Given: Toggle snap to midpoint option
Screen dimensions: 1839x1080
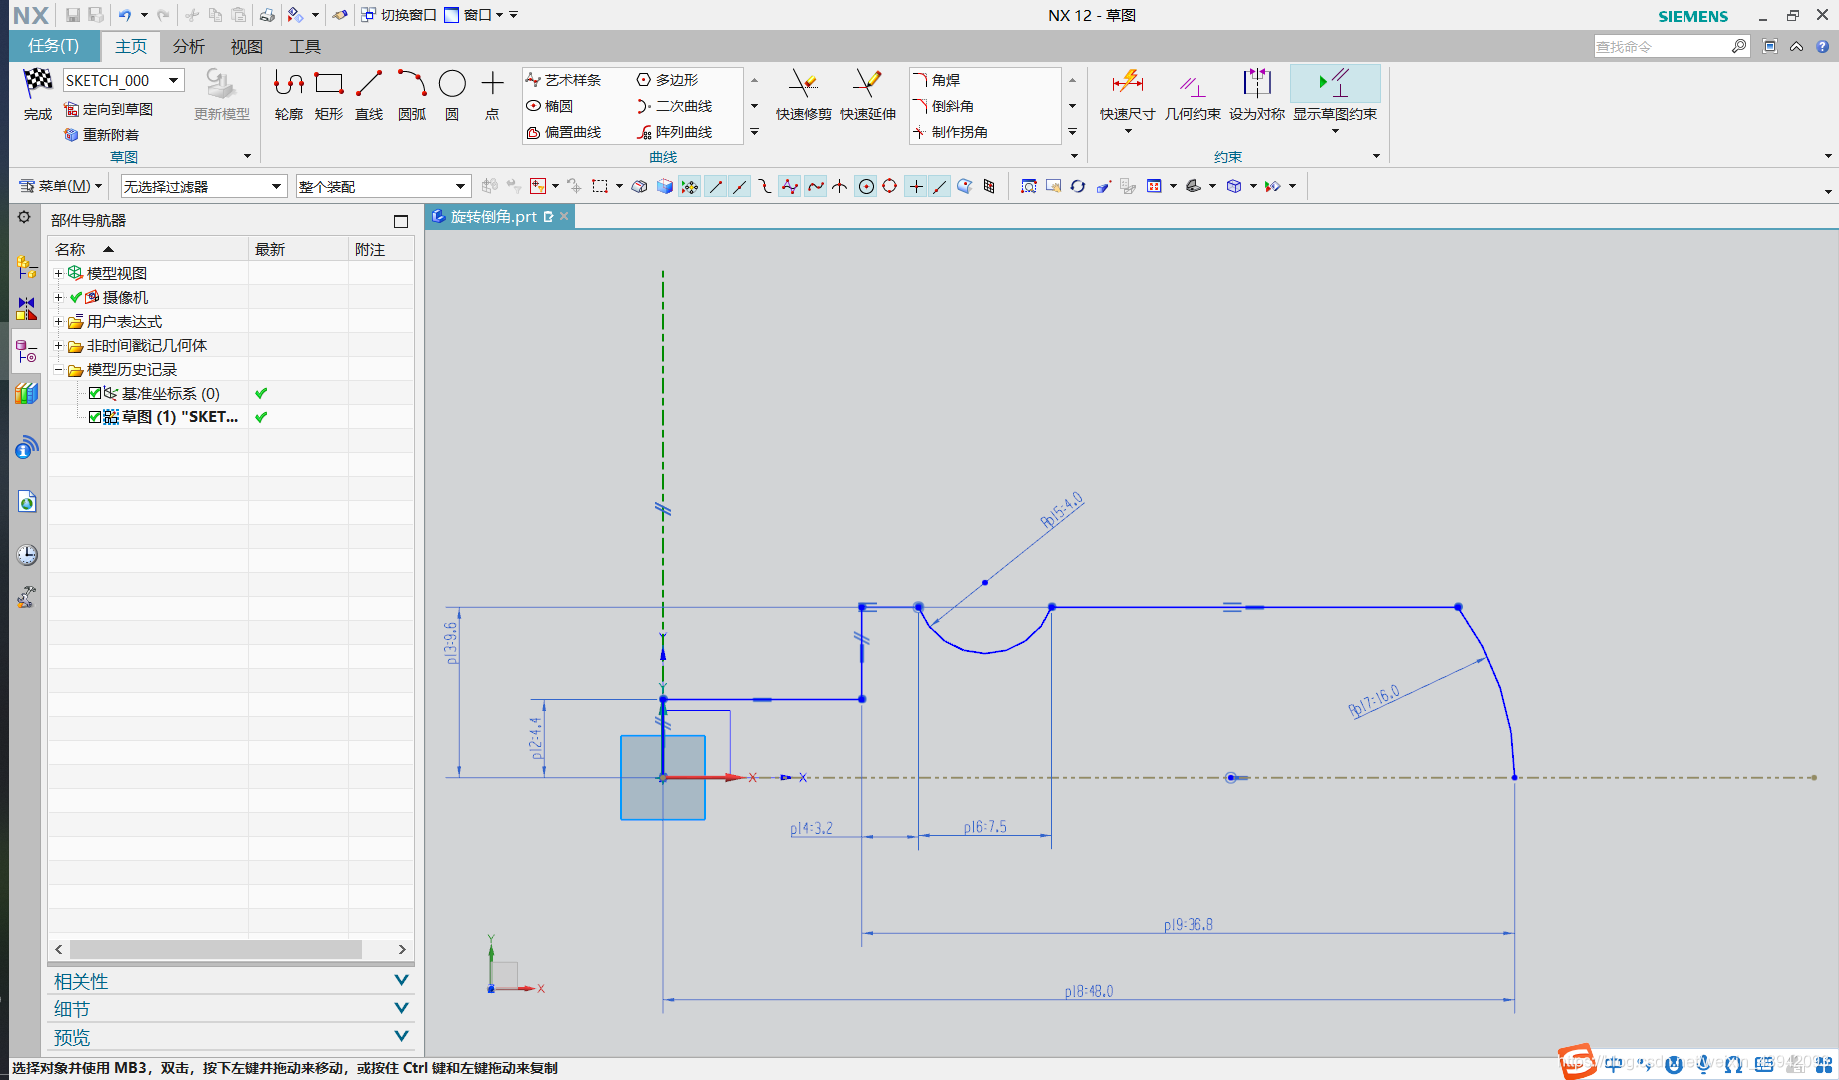Looking at the screenshot, I should (x=739, y=186).
